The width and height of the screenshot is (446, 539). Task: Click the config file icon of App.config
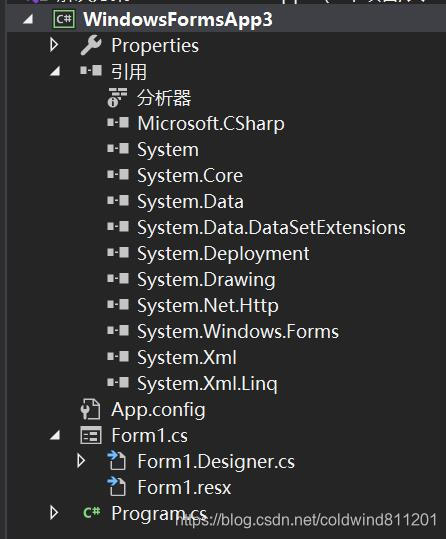click(x=90, y=409)
